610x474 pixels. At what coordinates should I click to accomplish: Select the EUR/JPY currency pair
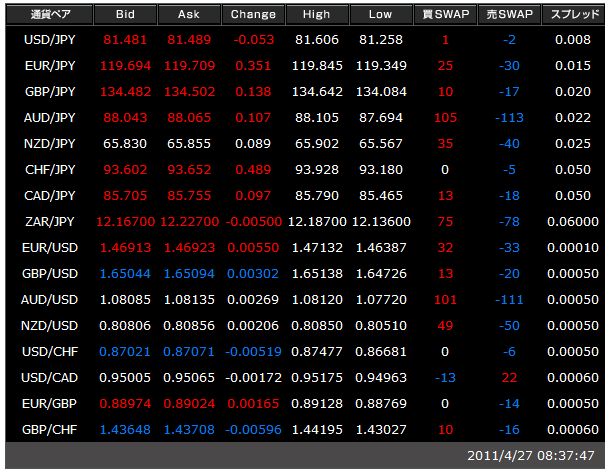[49, 66]
